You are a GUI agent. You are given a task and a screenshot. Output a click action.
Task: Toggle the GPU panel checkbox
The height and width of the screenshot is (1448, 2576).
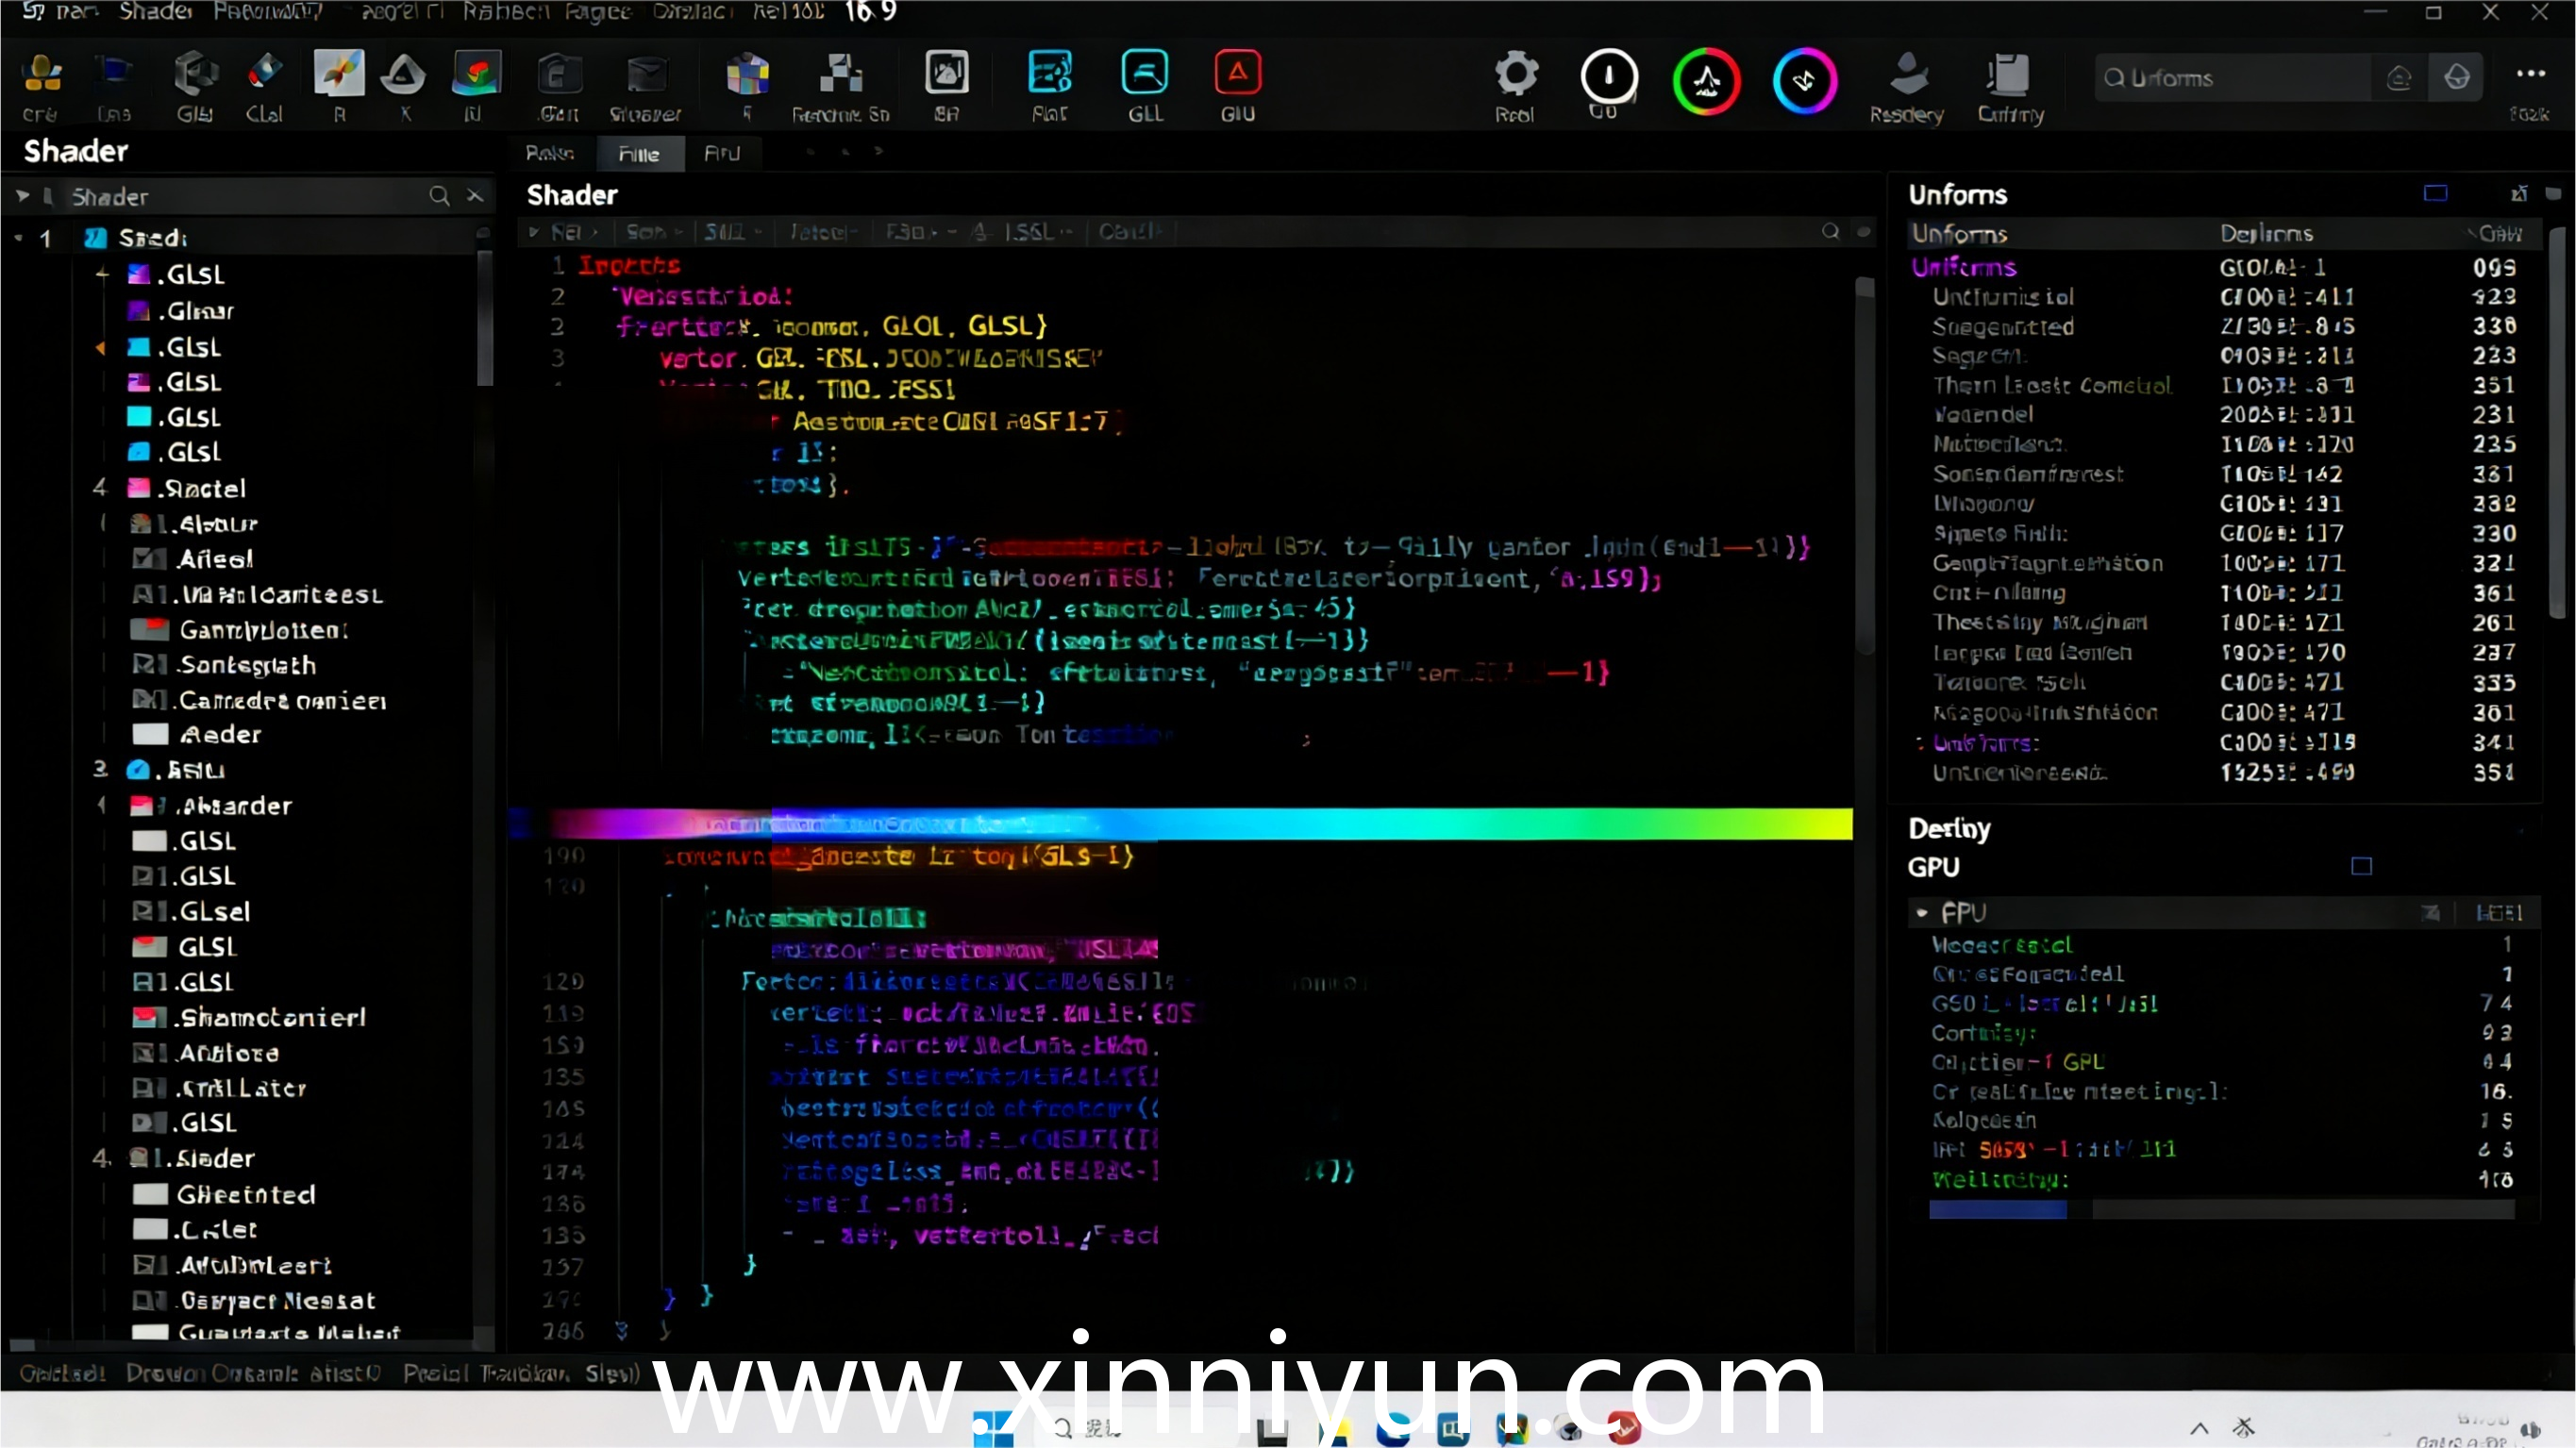[2361, 866]
